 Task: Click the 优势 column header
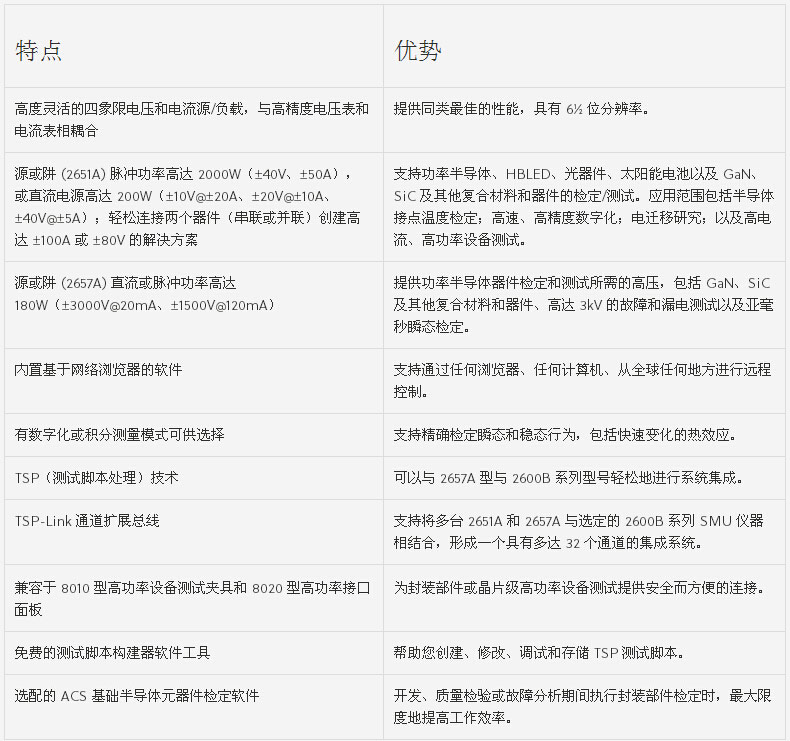(x=418, y=51)
